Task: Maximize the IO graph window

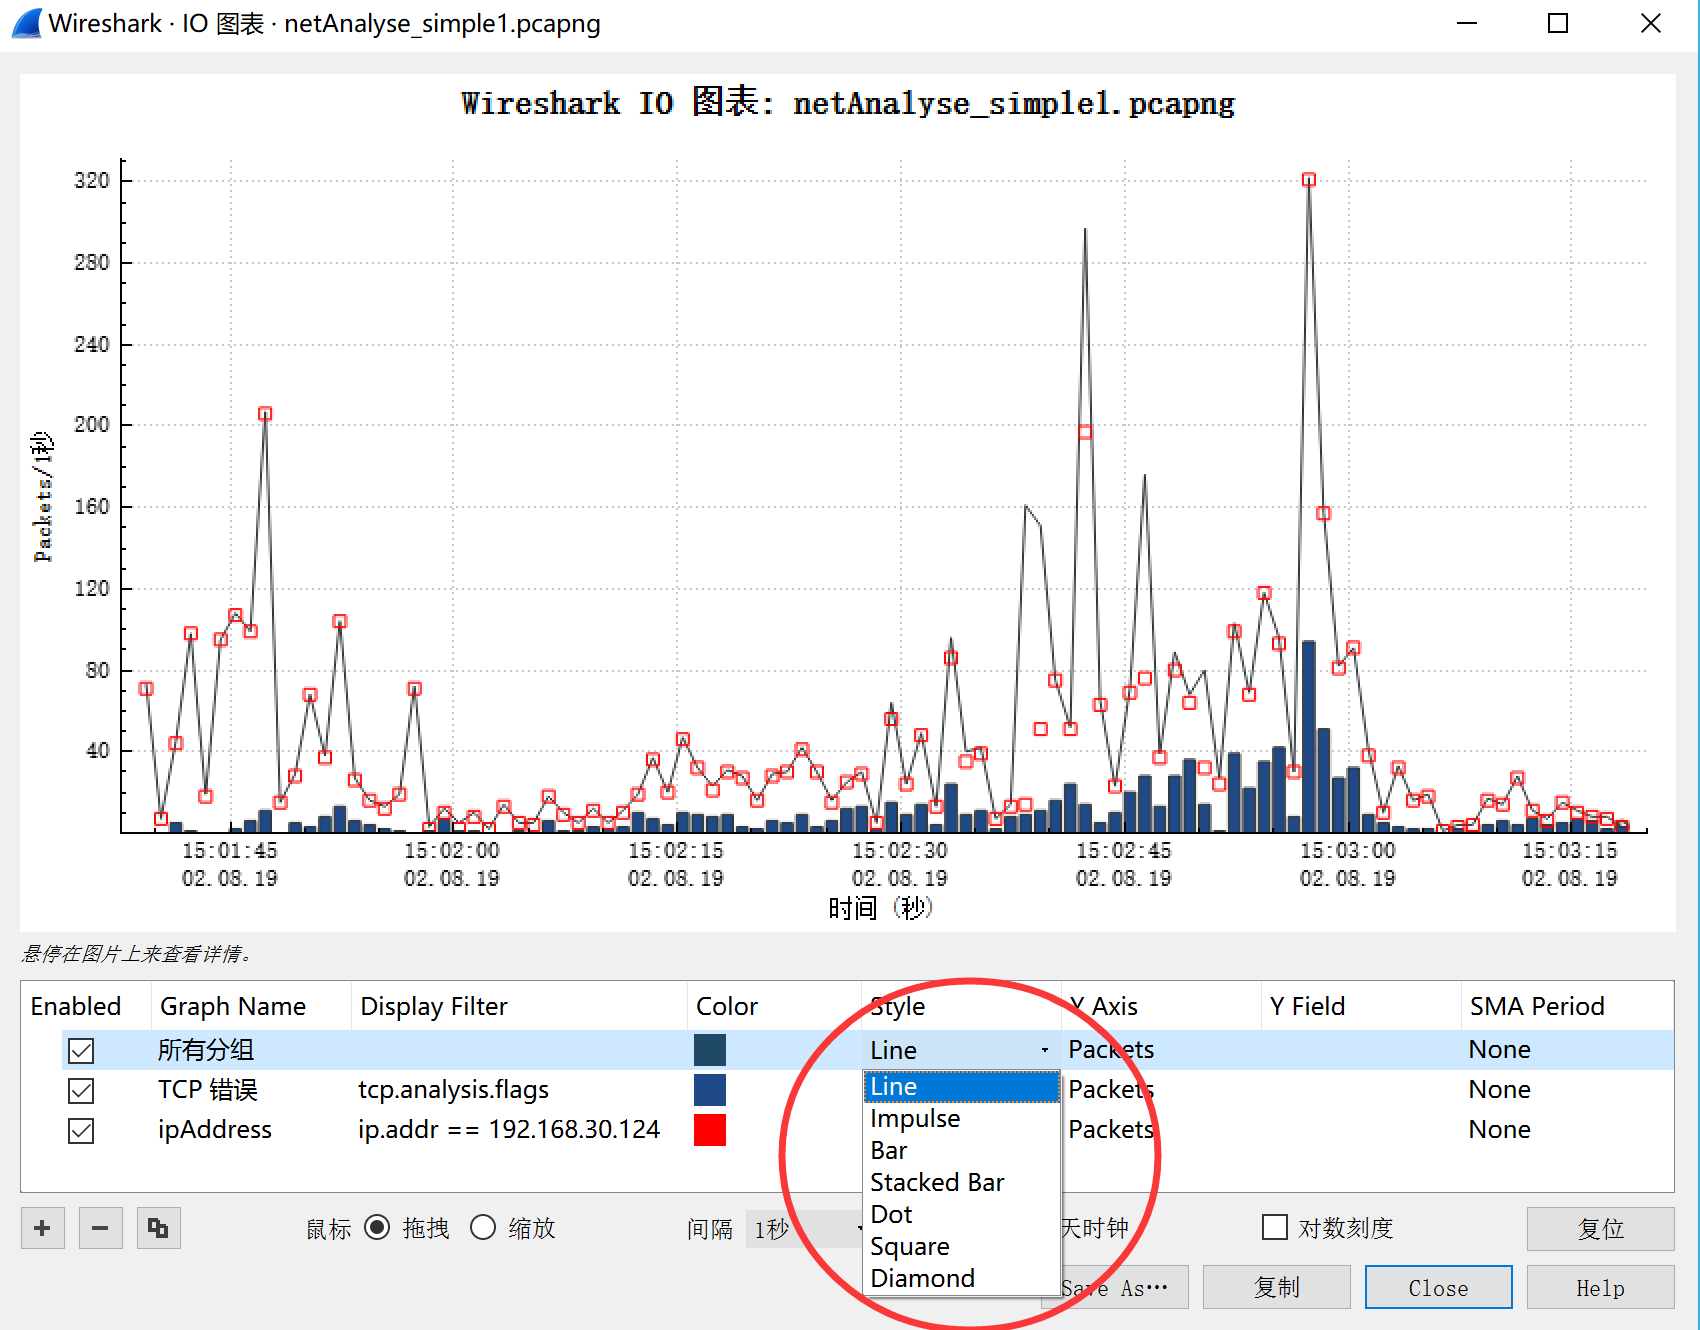Action: (x=1558, y=23)
